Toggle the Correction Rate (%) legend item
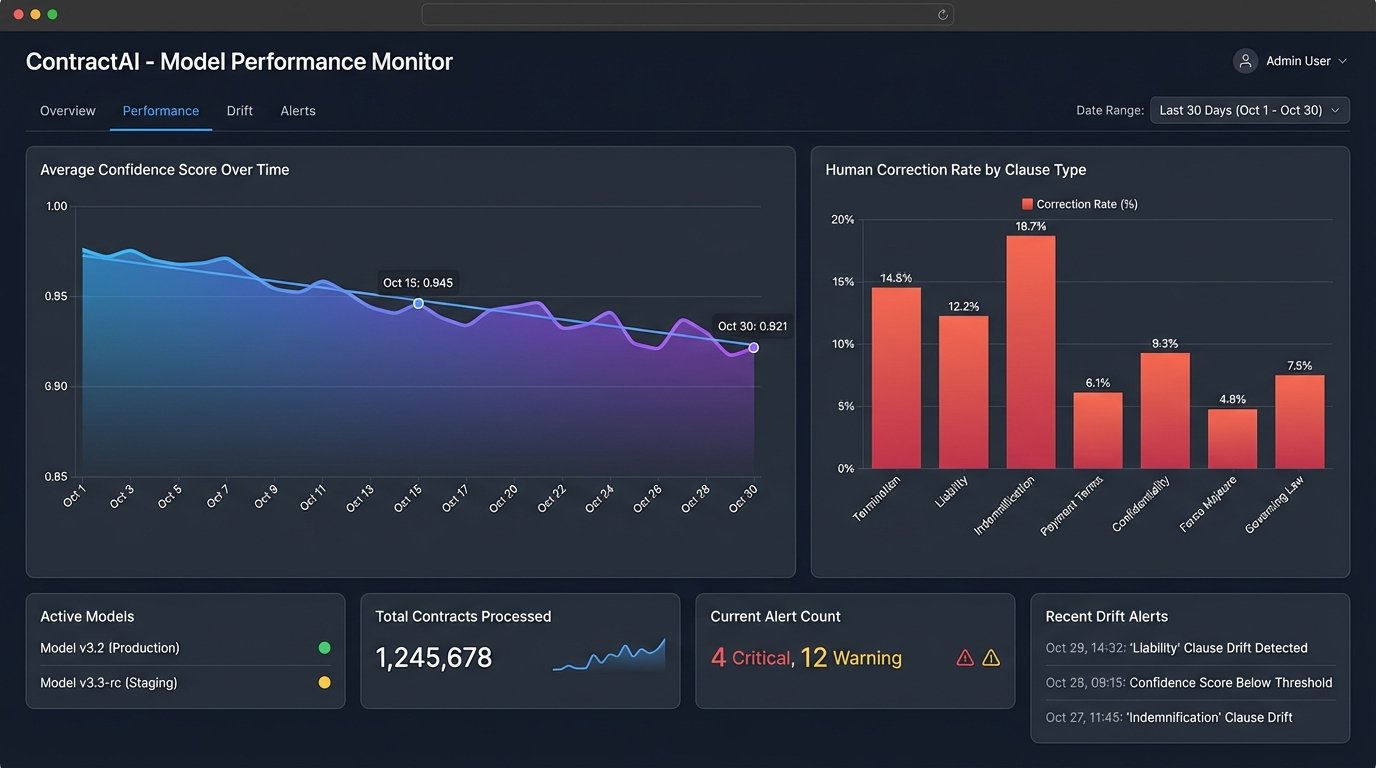1376x768 pixels. click(x=1079, y=204)
